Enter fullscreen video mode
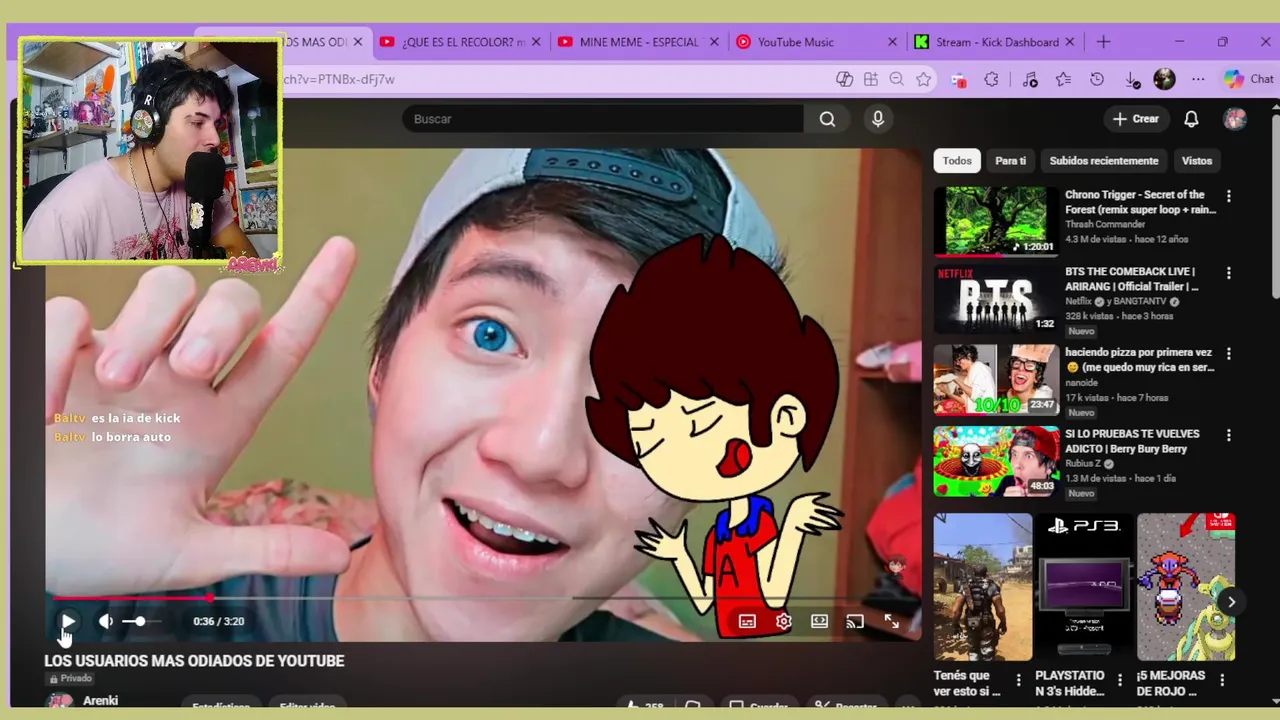1280x720 pixels. pos(891,621)
